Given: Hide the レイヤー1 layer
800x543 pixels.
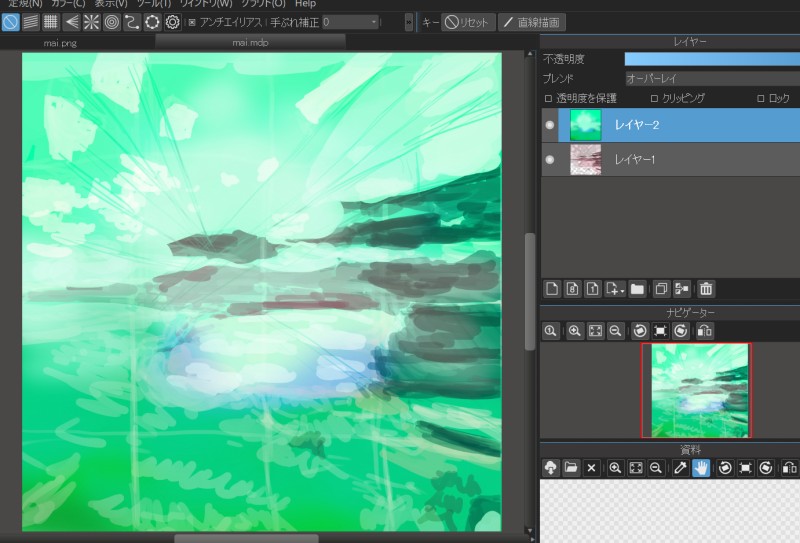Looking at the screenshot, I should coord(549,159).
